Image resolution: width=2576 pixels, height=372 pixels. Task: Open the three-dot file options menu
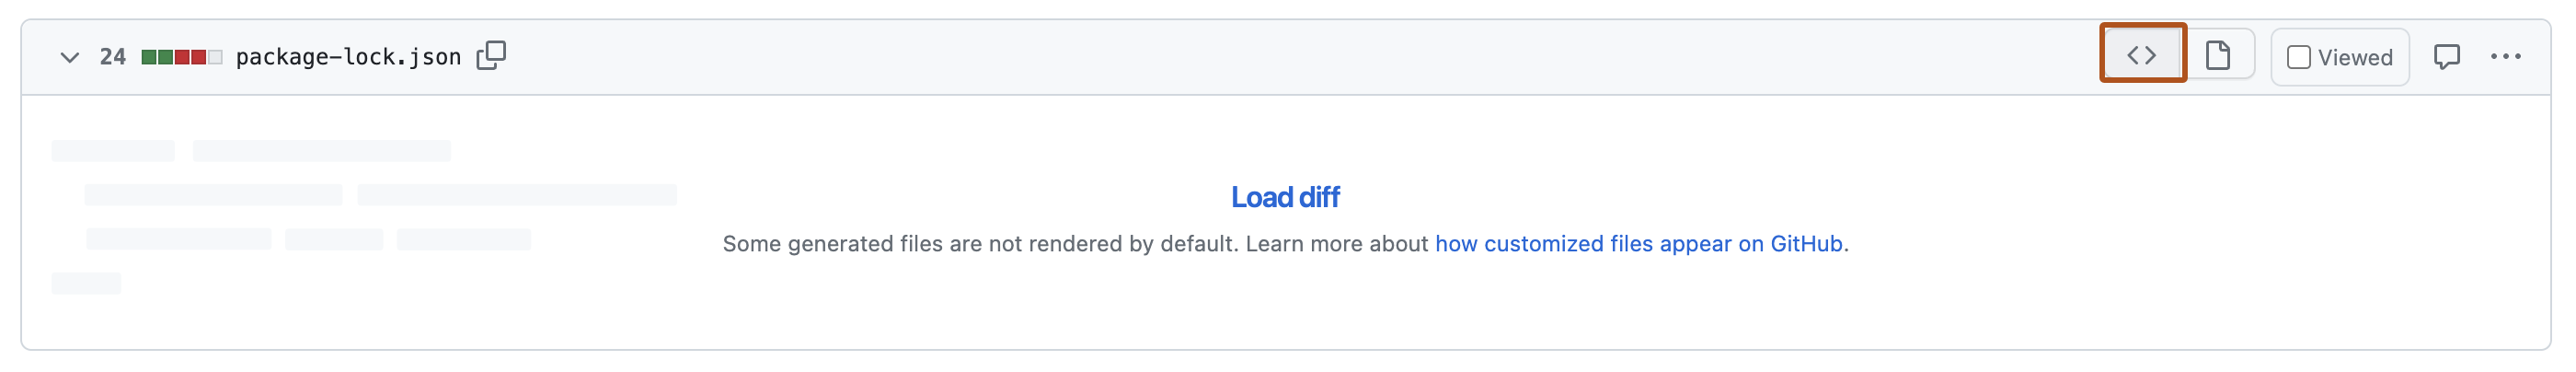pos(2505,57)
